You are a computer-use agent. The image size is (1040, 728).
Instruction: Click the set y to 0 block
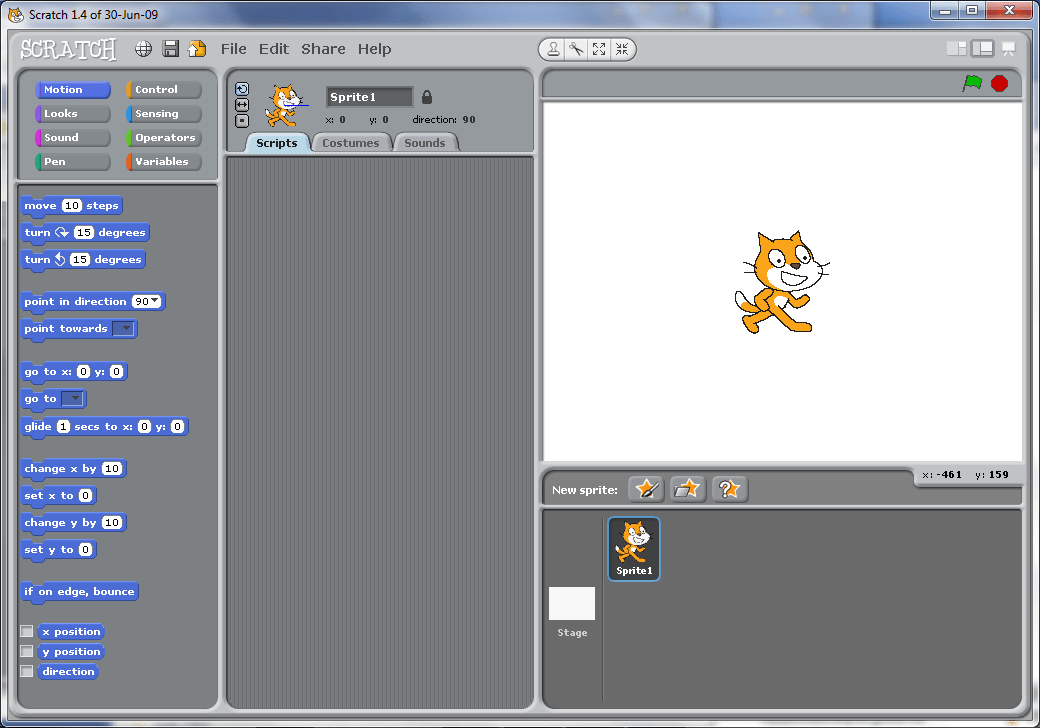tap(58, 550)
